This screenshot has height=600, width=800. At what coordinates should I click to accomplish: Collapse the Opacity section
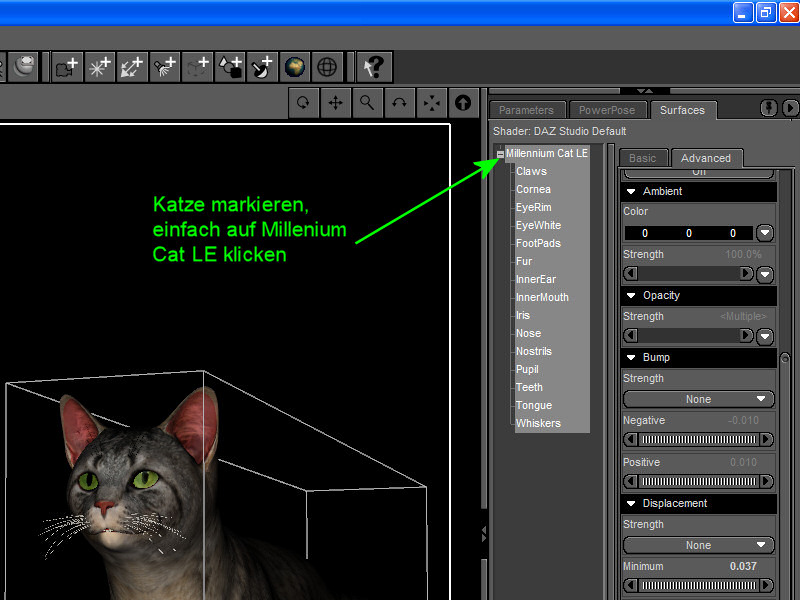click(631, 295)
